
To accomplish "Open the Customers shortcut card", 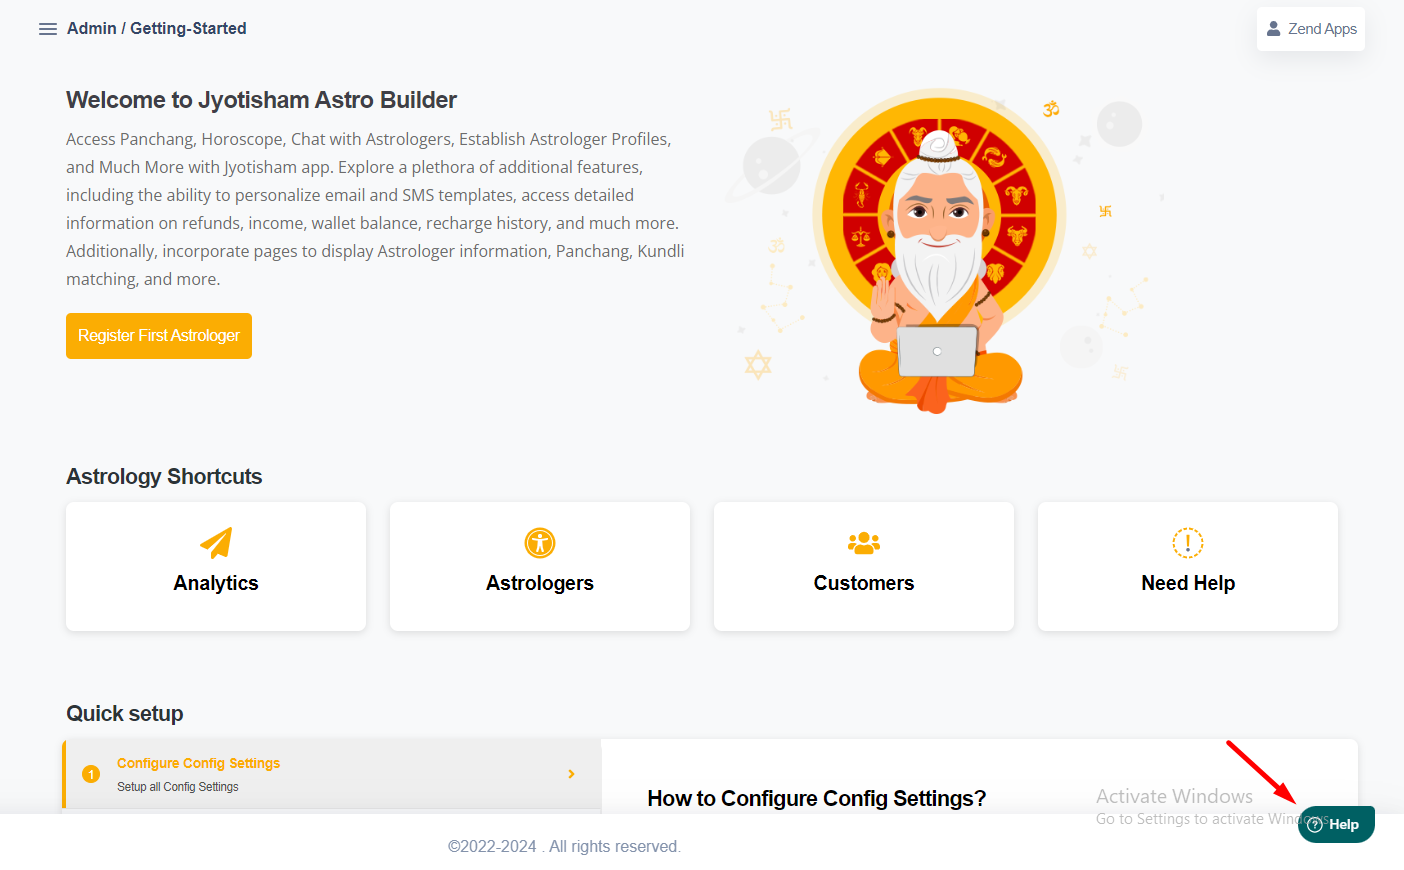I will (864, 566).
